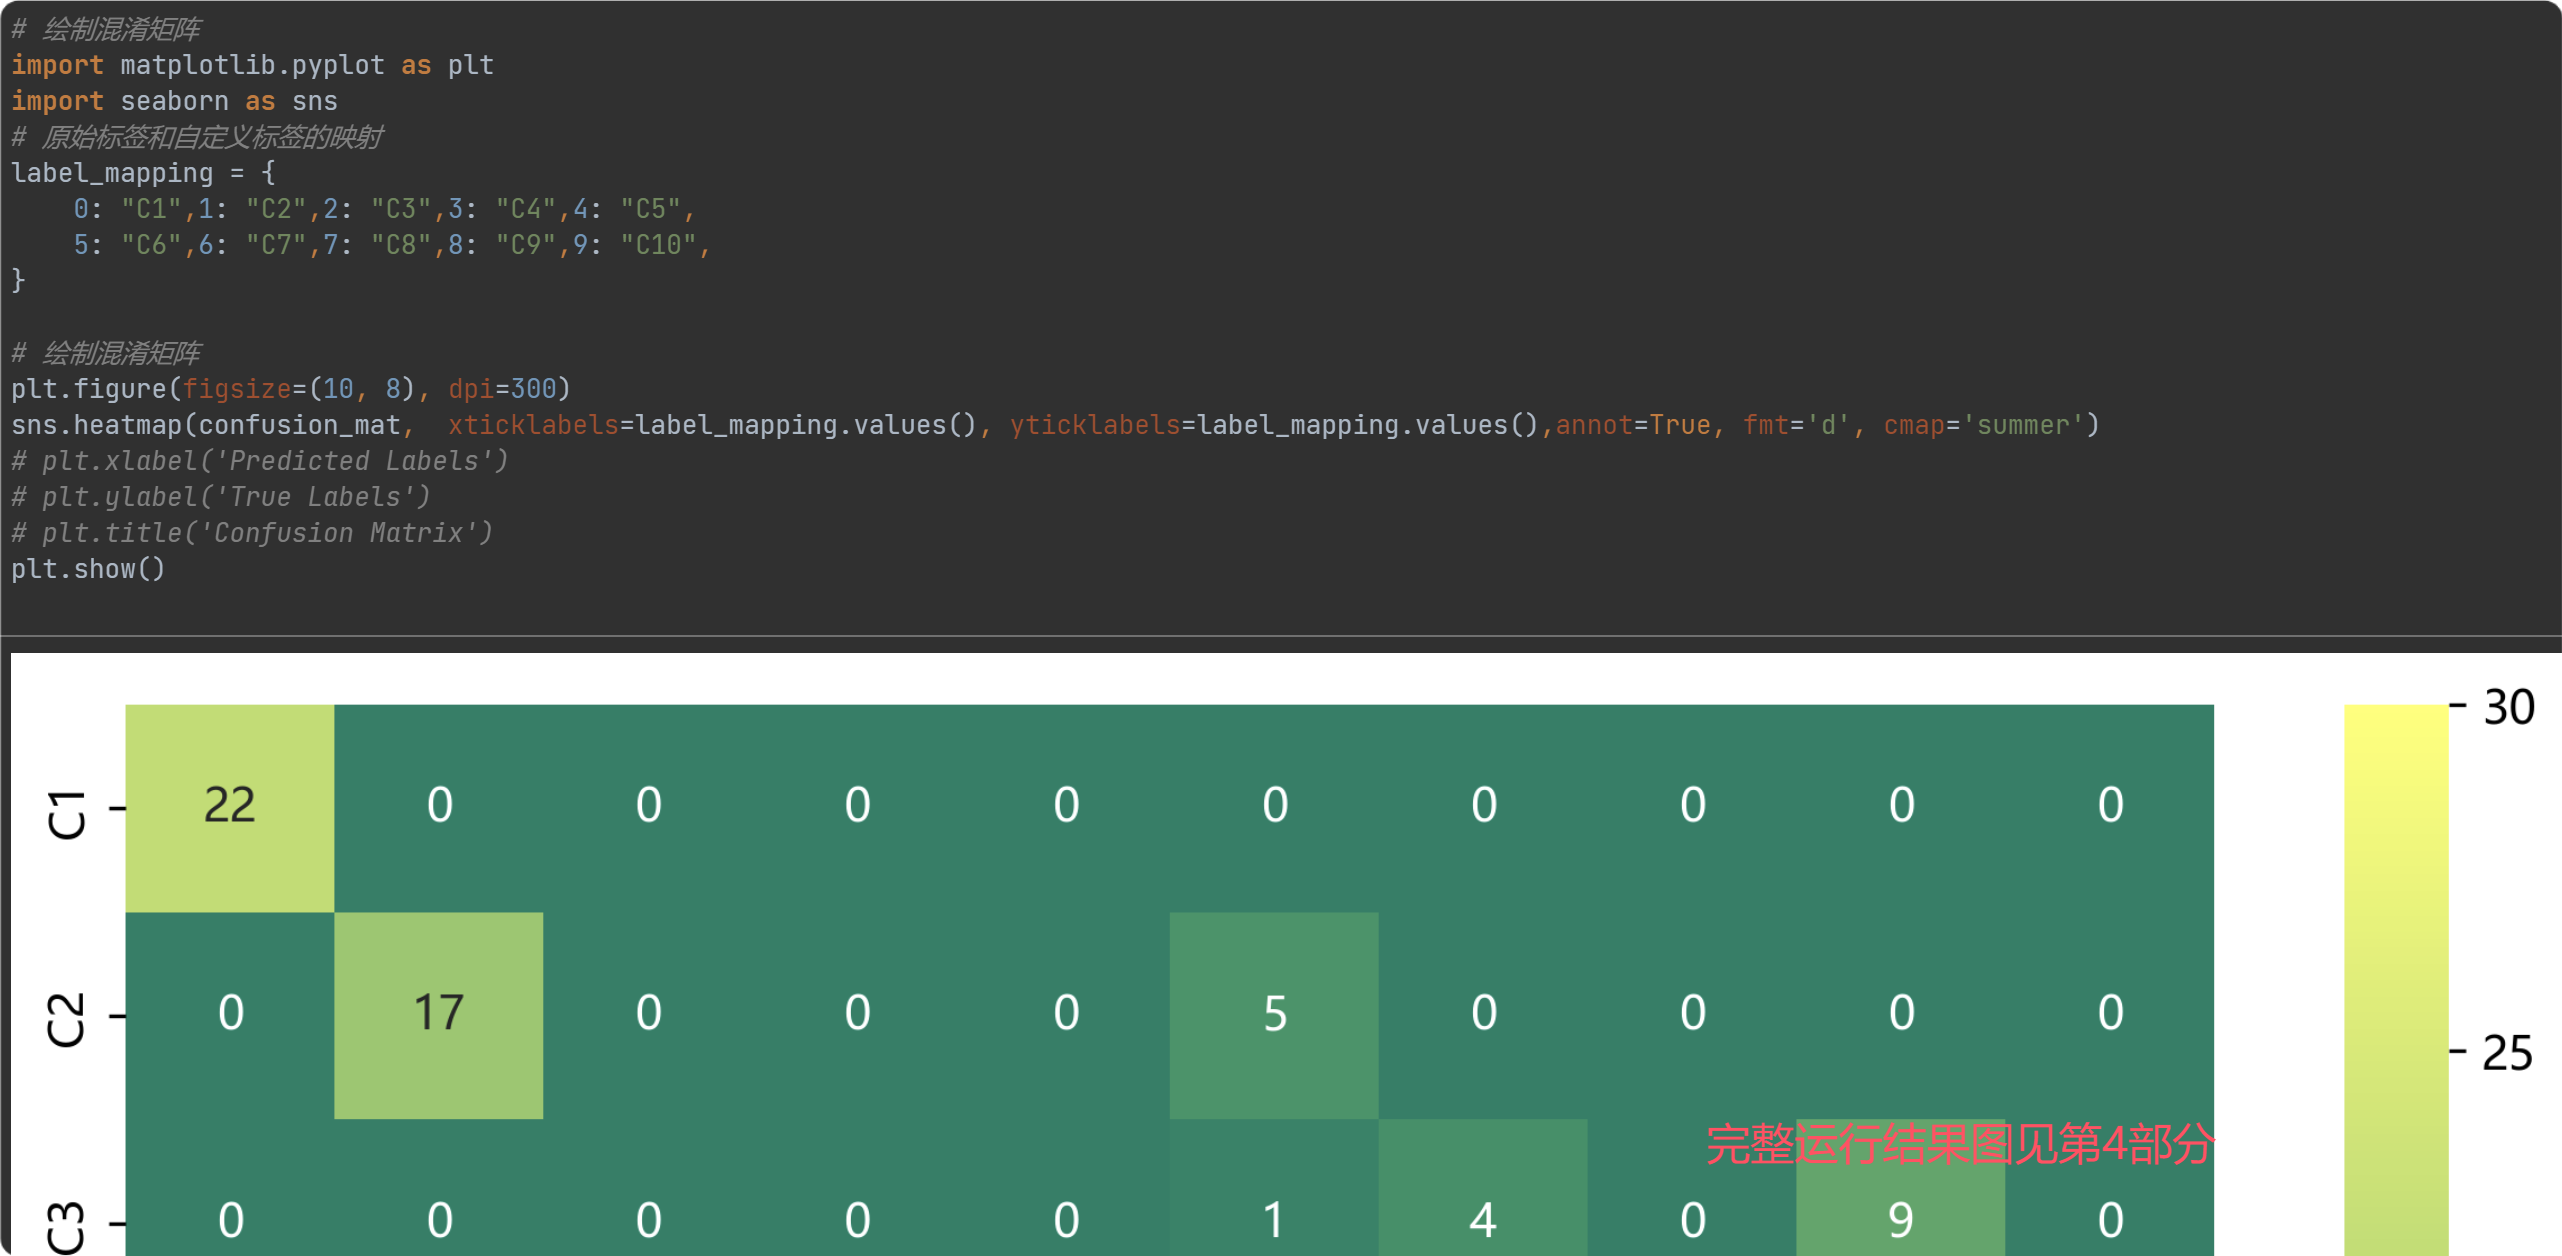
Task: Click the heatmap cell showing 5
Action: (x=1273, y=1014)
